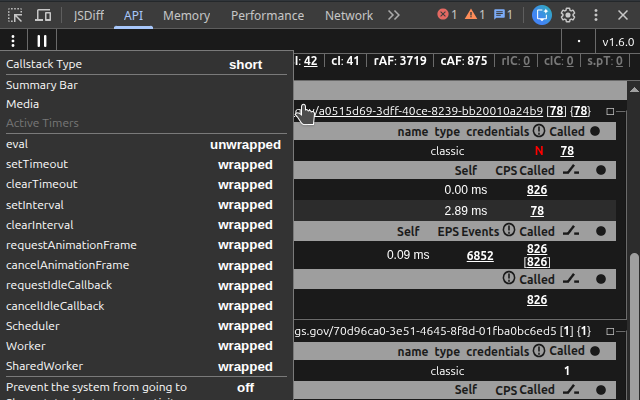Toggle requestIdleCallback wrapped setting
This screenshot has width=640, height=400.
(x=245, y=285)
